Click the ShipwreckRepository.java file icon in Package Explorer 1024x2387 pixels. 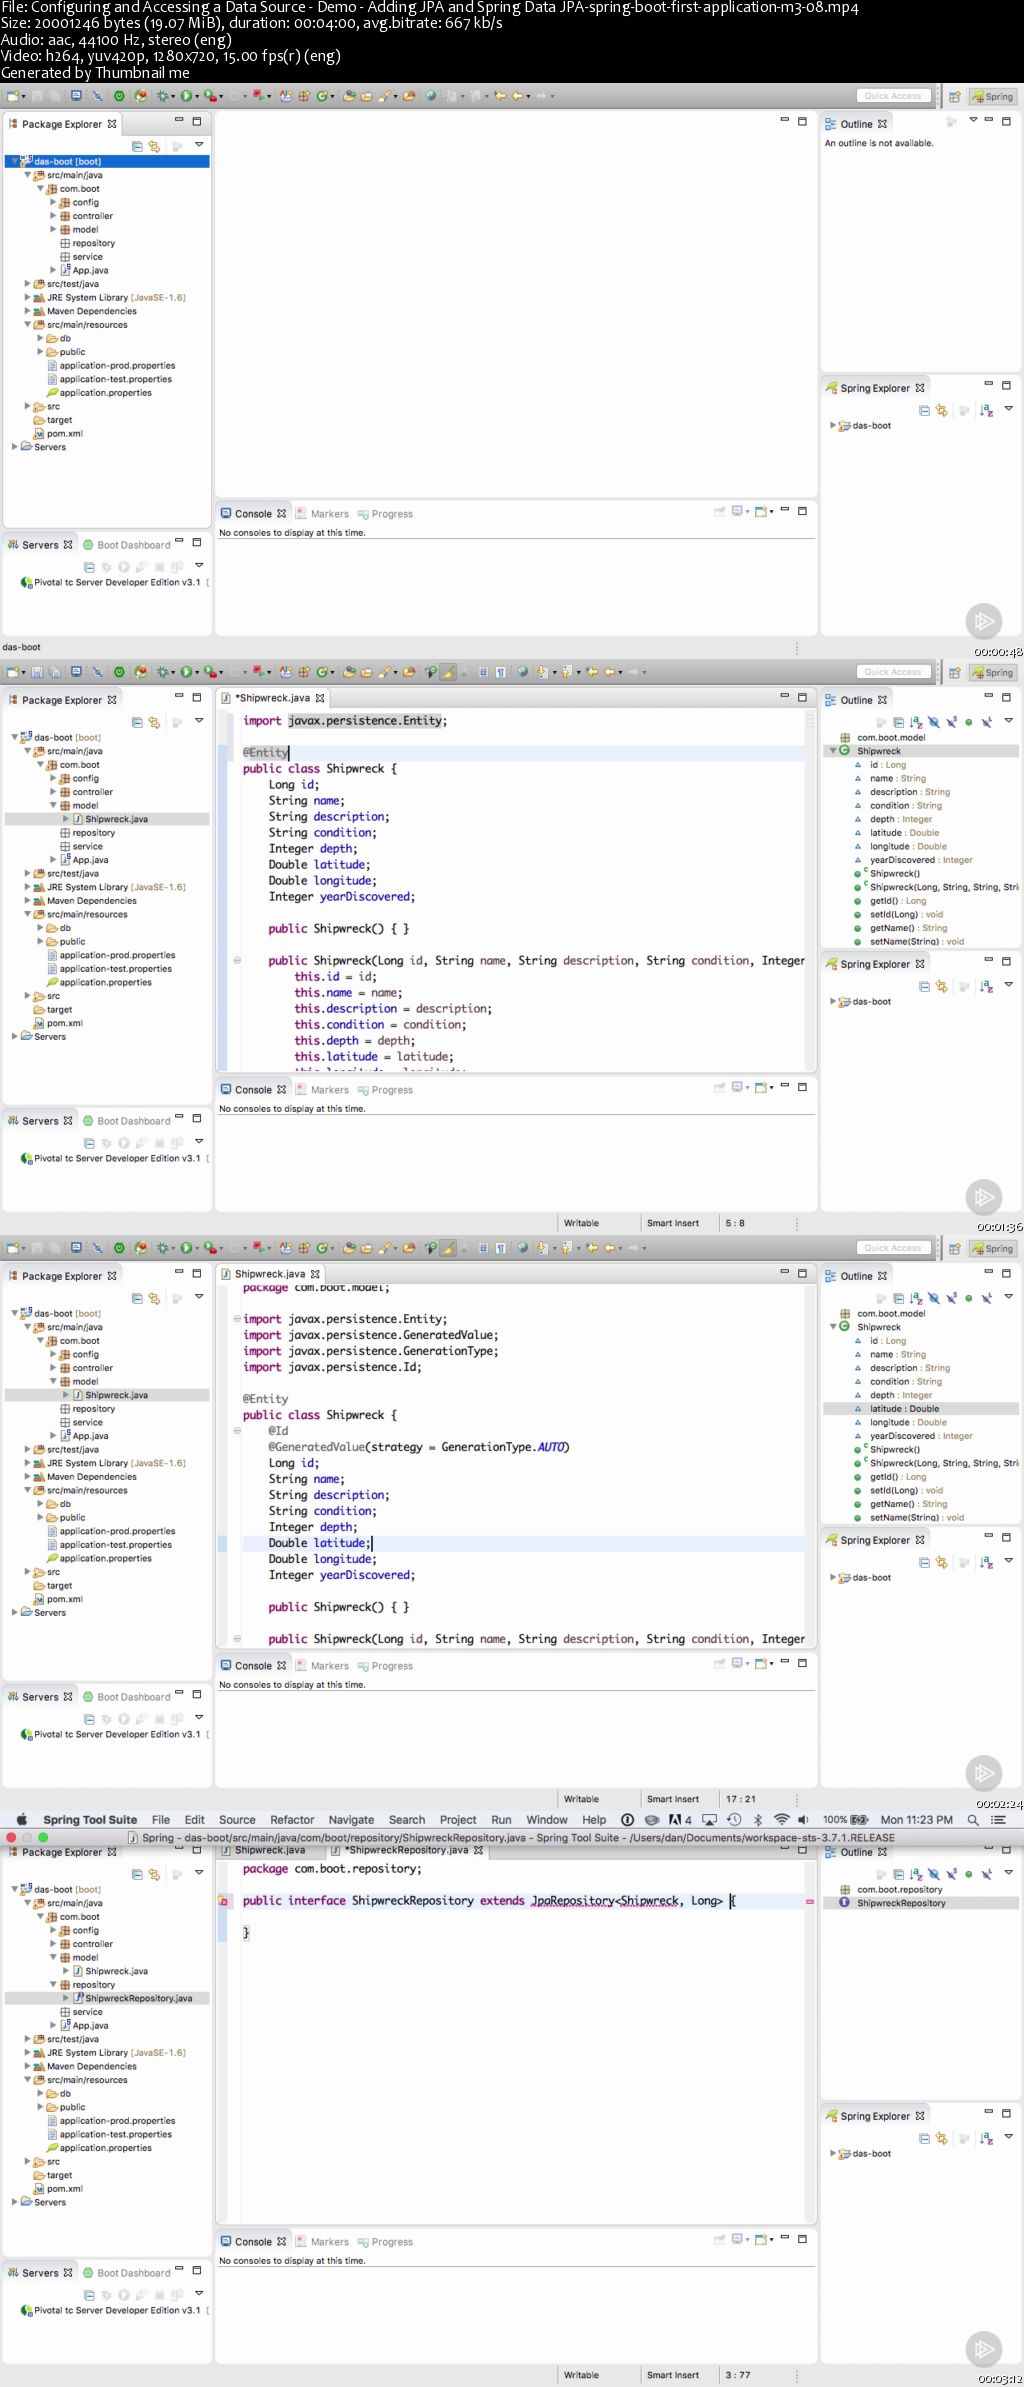coord(78,1998)
